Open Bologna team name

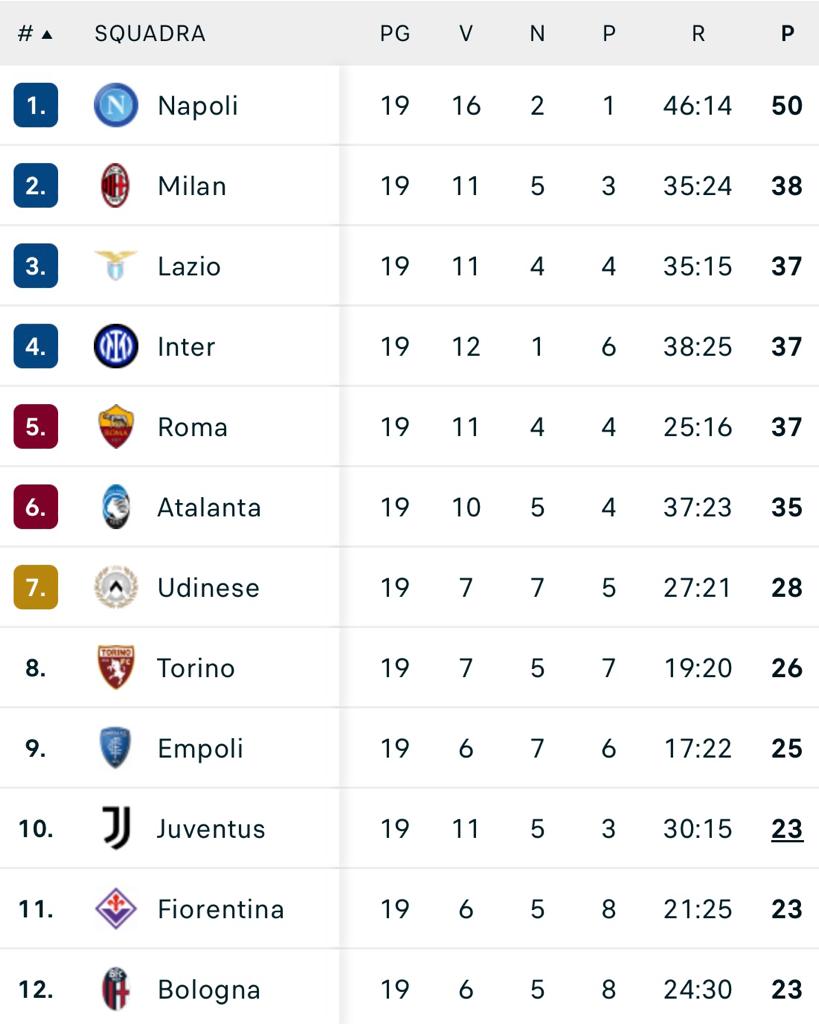click(209, 989)
